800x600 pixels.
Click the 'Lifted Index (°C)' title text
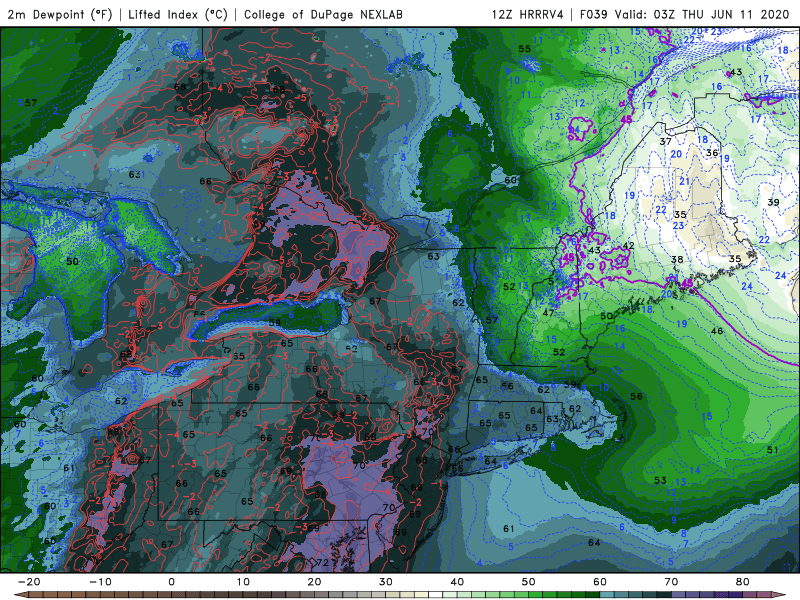point(178,14)
